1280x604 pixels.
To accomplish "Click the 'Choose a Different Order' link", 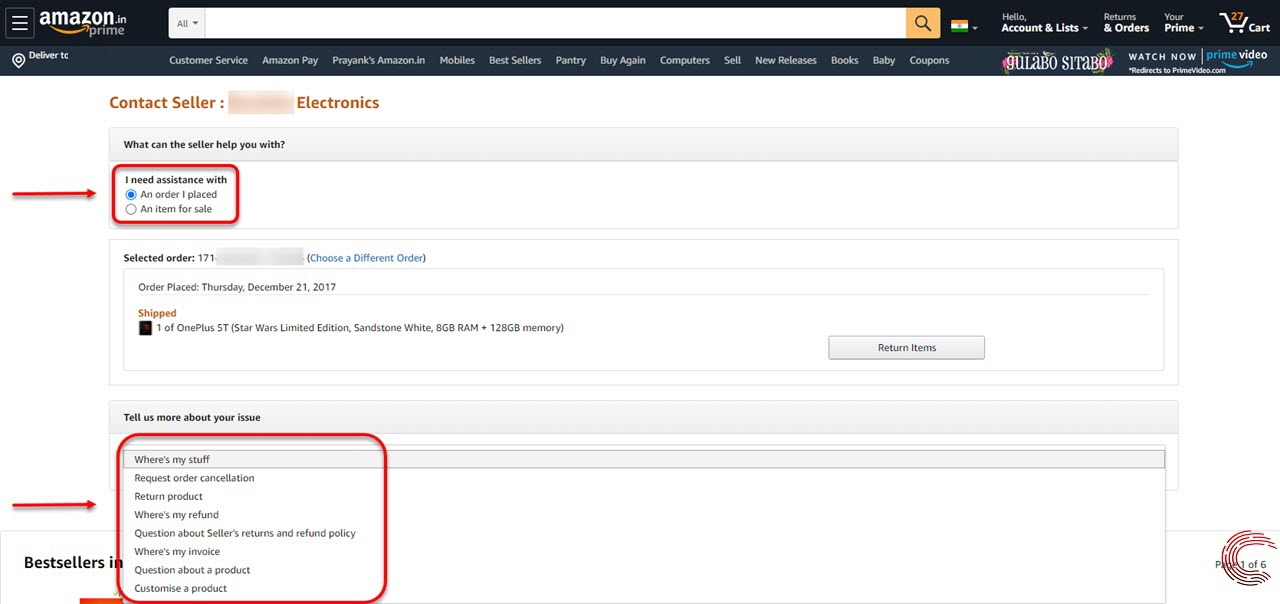I will (x=366, y=257).
